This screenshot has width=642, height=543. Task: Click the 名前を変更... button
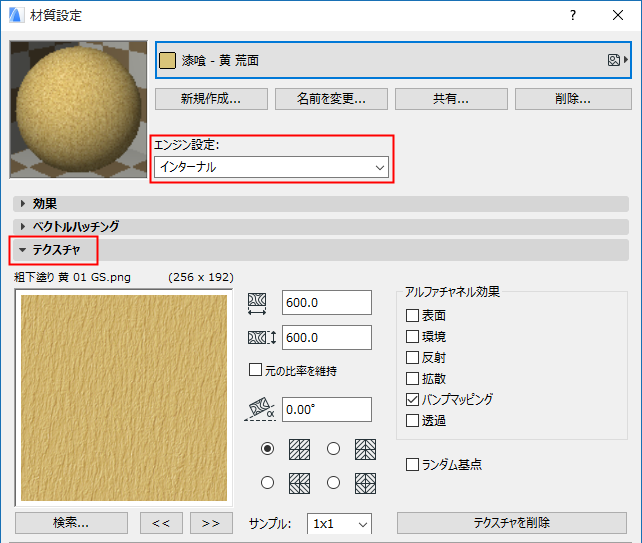click(x=331, y=99)
